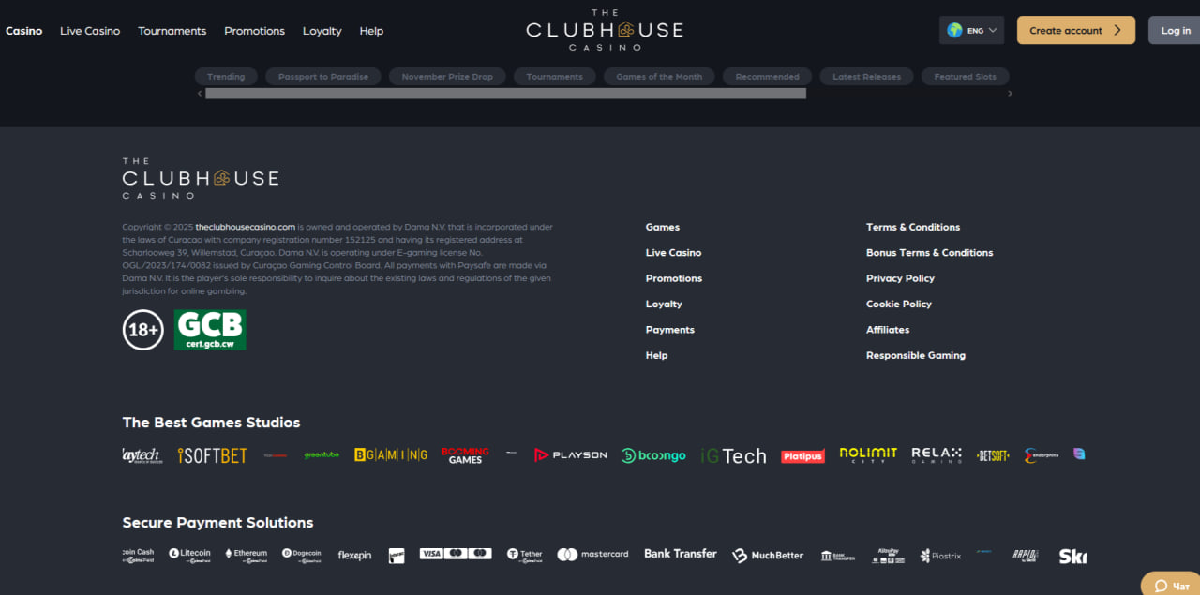This screenshot has height=595, width=1200.
Task: Expand the Recommended games filter
Action: coord(766,76)
